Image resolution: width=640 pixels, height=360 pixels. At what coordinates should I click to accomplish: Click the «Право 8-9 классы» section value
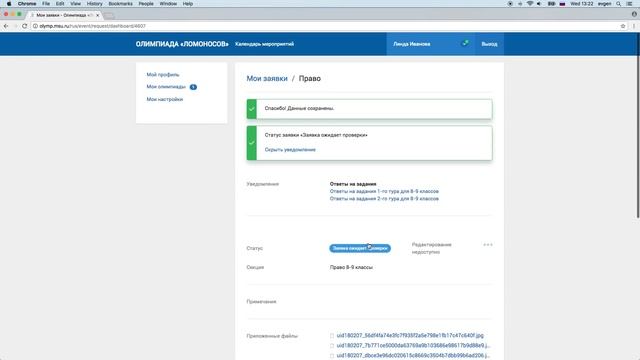(351, 267)
